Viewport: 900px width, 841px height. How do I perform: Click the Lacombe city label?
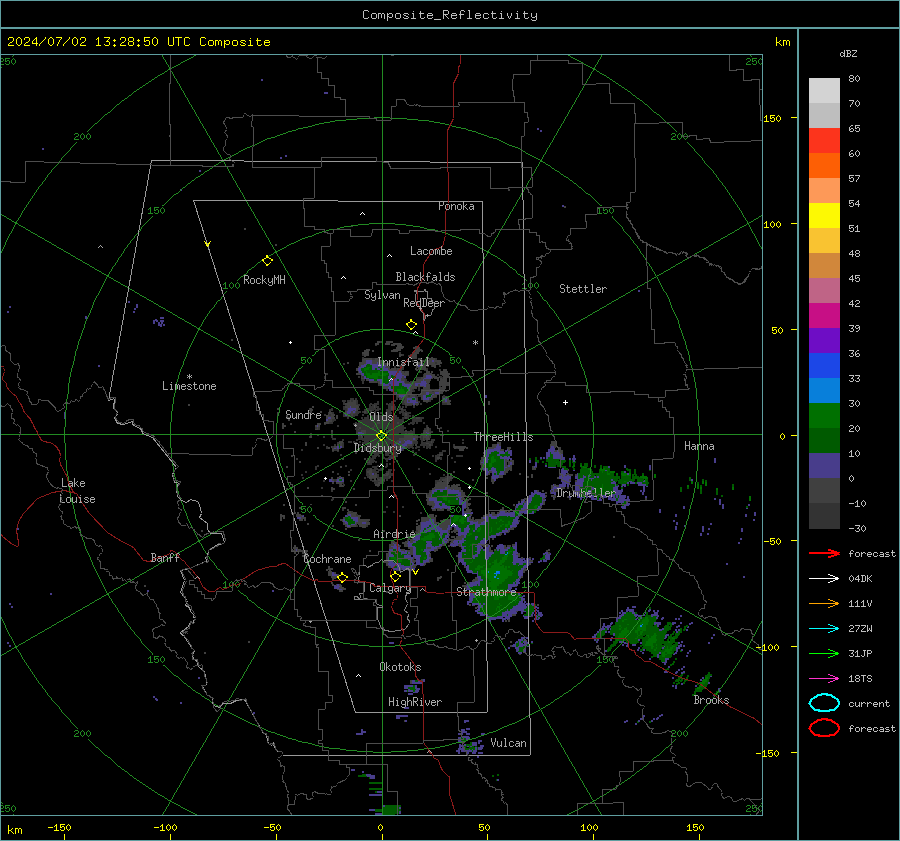(431, 251)
